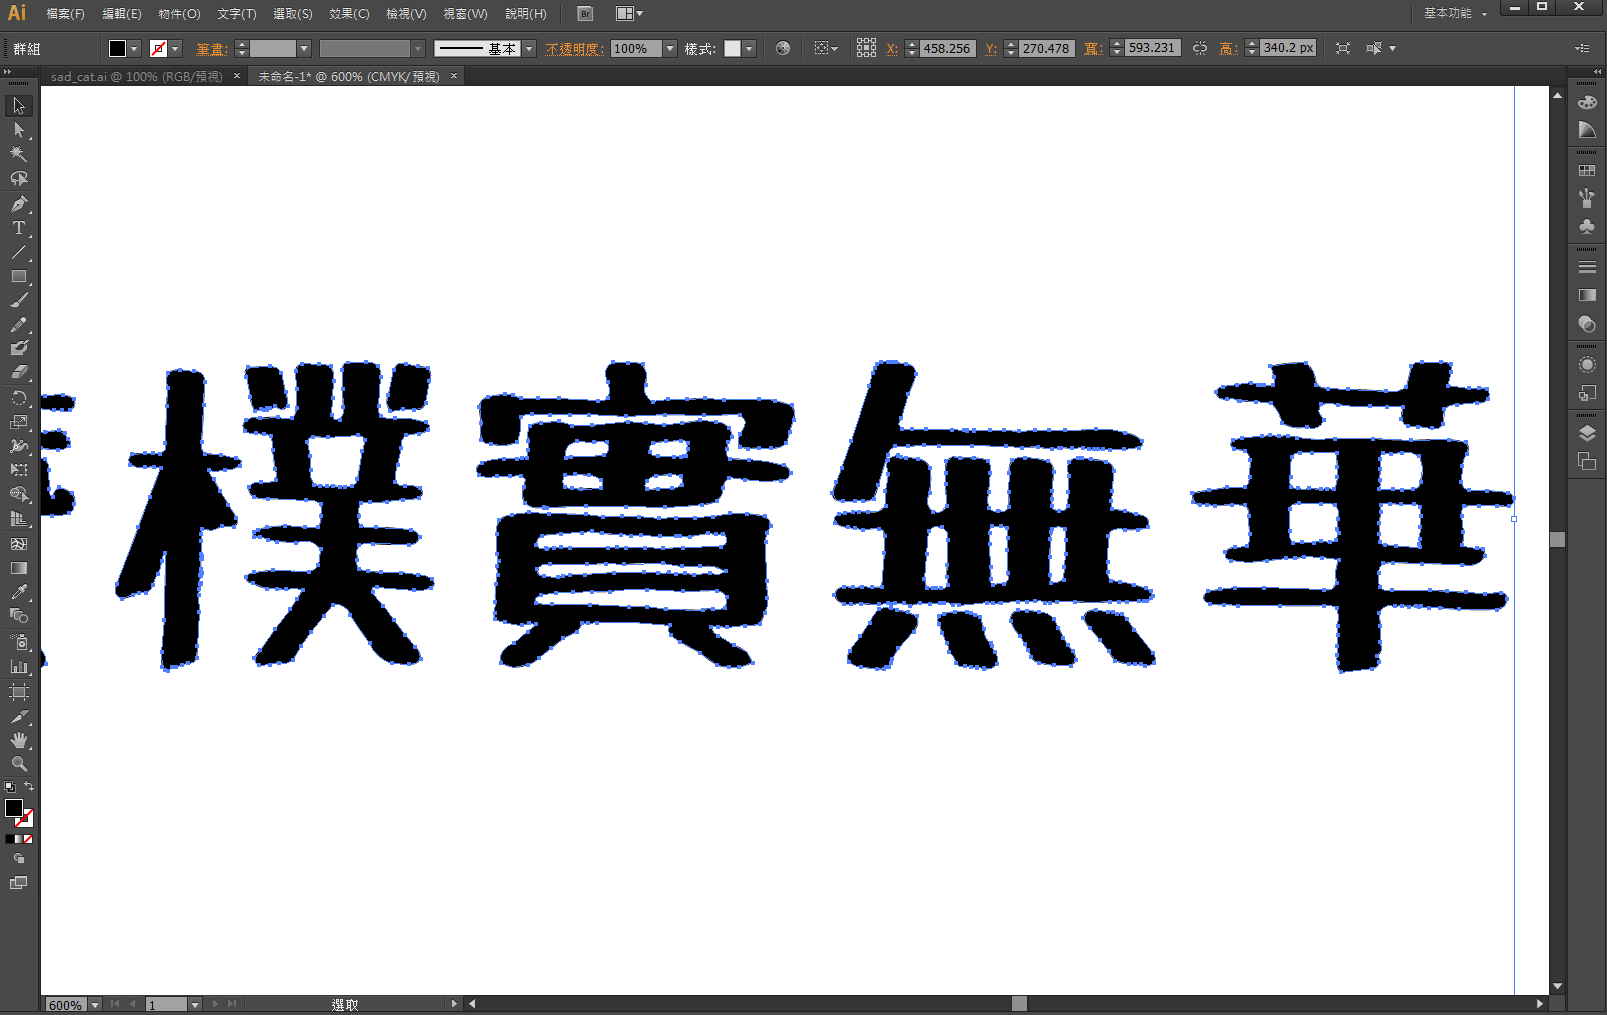This screenshot has height=1015, width=1607.
Task: Open the 視窗(W) menu
Action: (x=465, y=14)
